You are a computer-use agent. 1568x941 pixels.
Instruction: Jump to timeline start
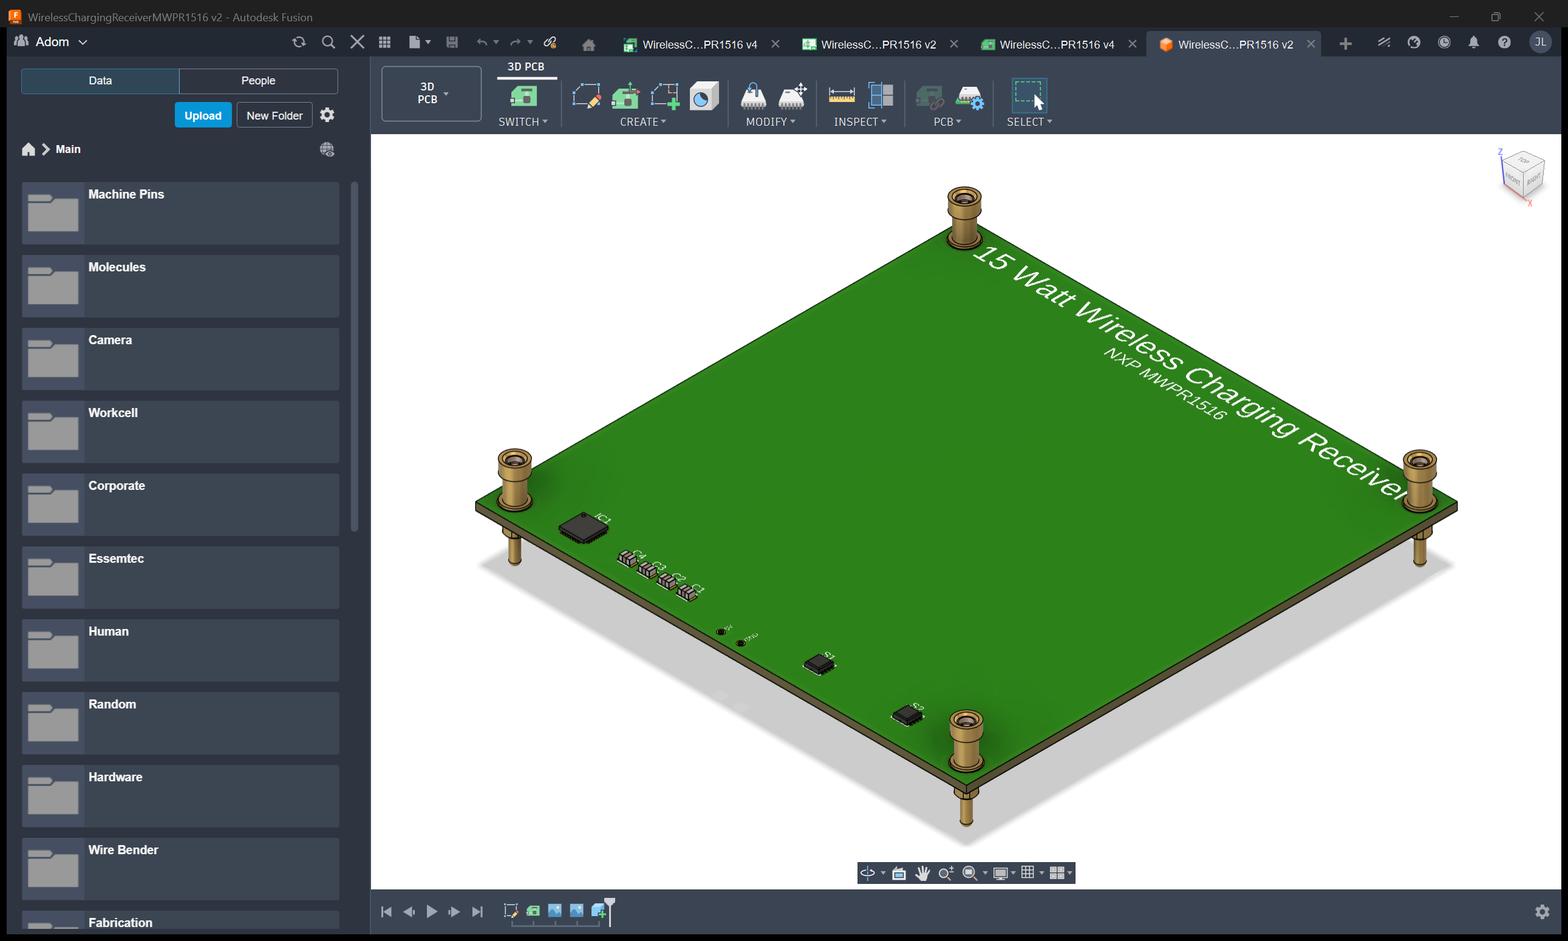(x=386, y=911)
